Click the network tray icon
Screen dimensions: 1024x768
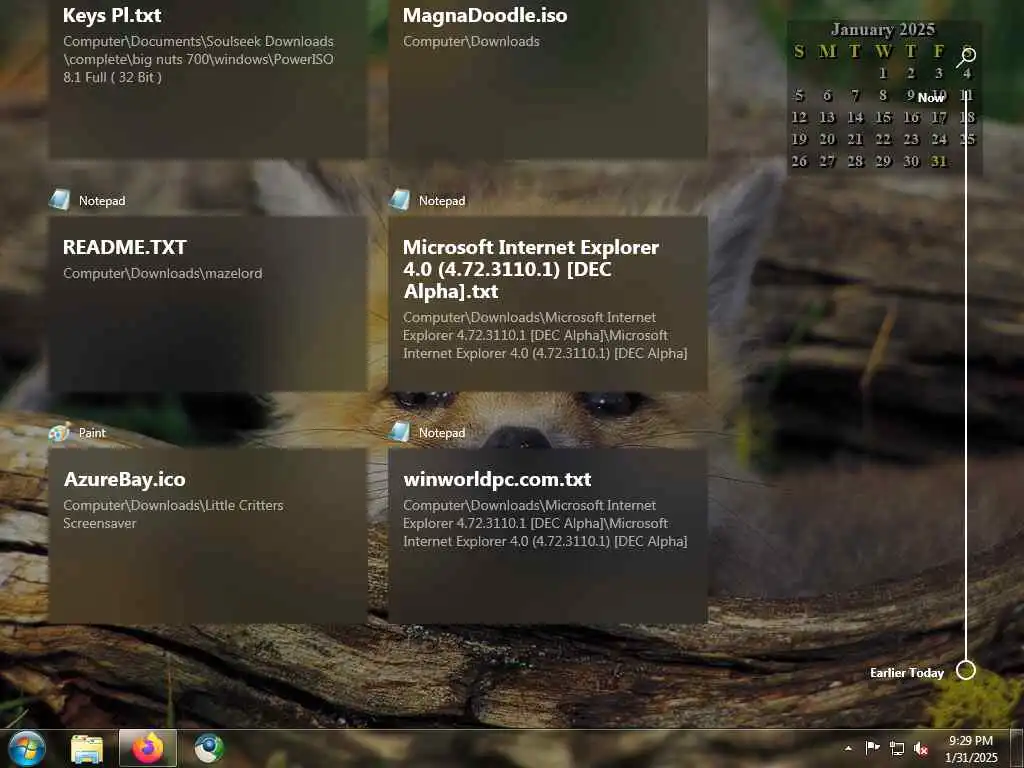(x=897, y=748)
